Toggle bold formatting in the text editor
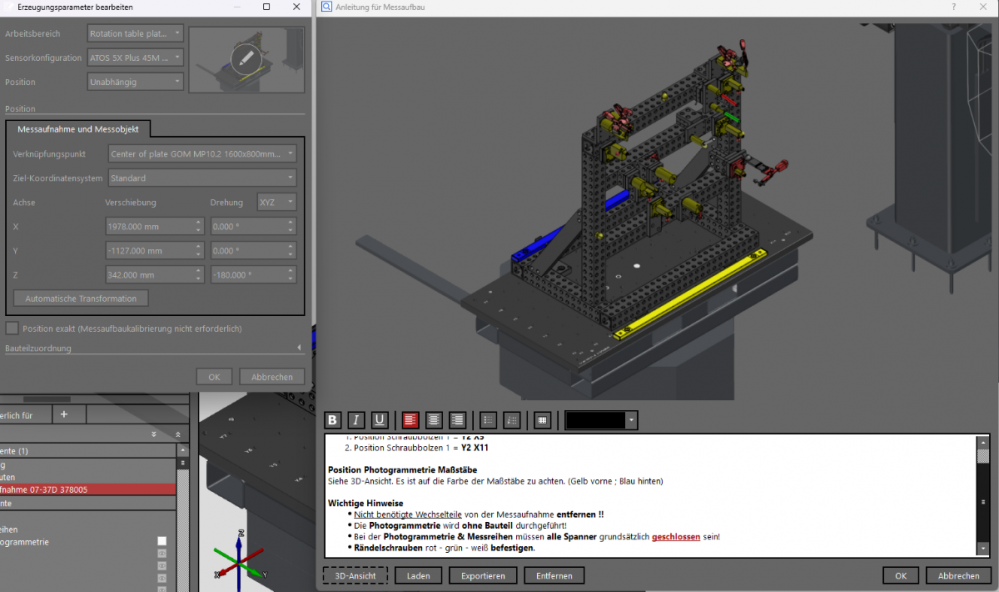Viewport: 999px width, 592px height. (333, 420)
